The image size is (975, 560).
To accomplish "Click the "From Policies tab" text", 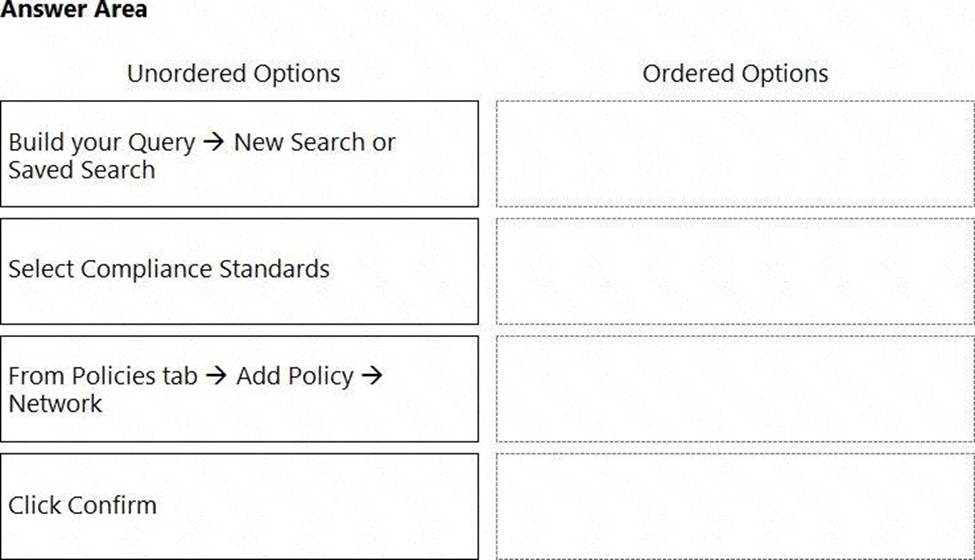I will pos(102,376).
